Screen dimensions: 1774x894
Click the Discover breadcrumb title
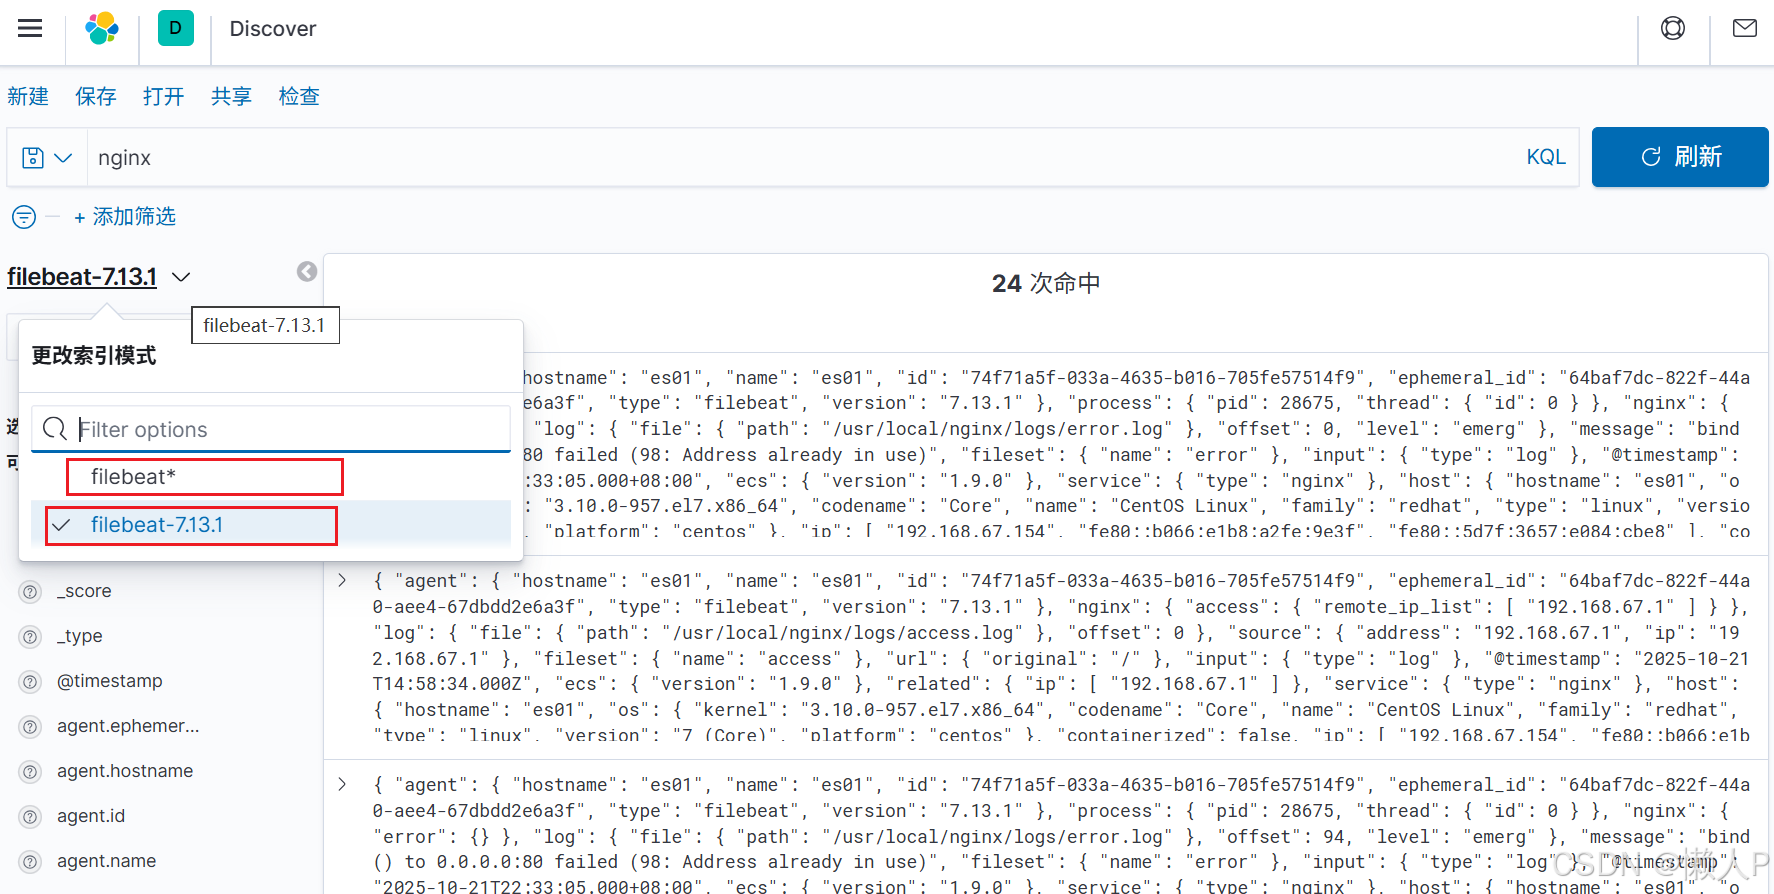coord(273,29)
